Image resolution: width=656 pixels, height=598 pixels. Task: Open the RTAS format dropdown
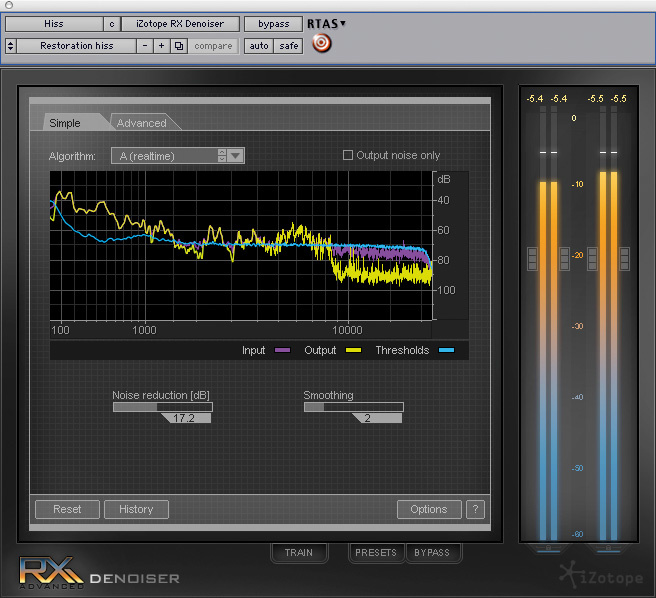326,24
